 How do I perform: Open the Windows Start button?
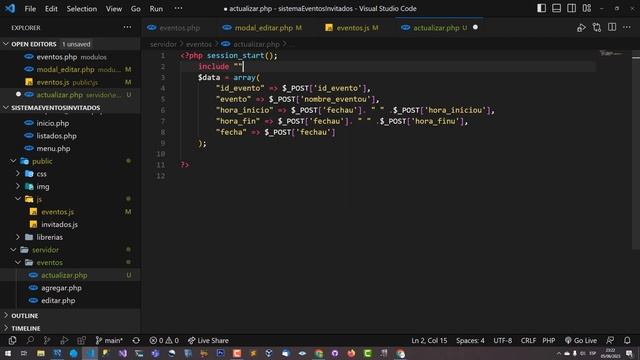click(x=8, y=353)
